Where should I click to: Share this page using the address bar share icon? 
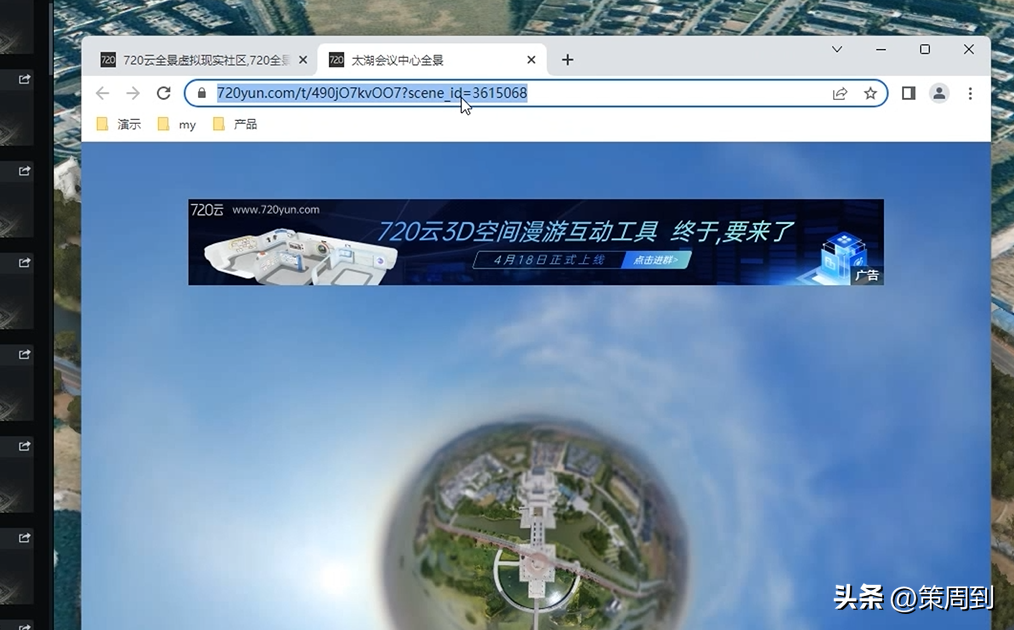pos(839,94)
